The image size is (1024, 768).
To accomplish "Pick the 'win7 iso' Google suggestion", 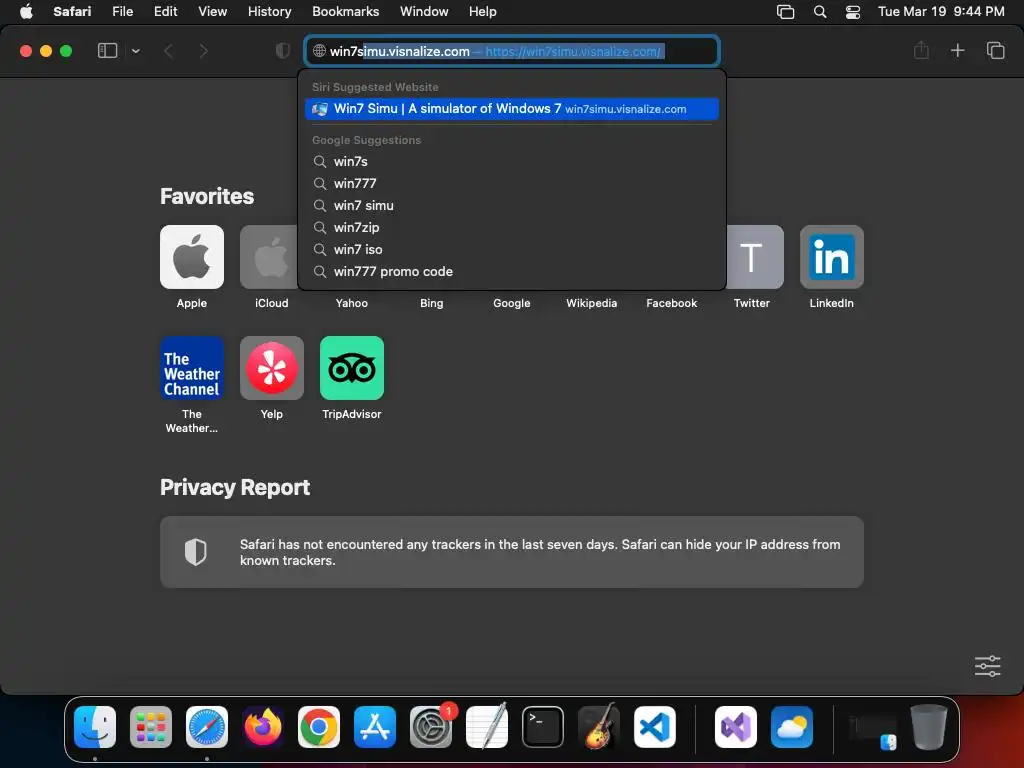I will (x=512, y=249).
